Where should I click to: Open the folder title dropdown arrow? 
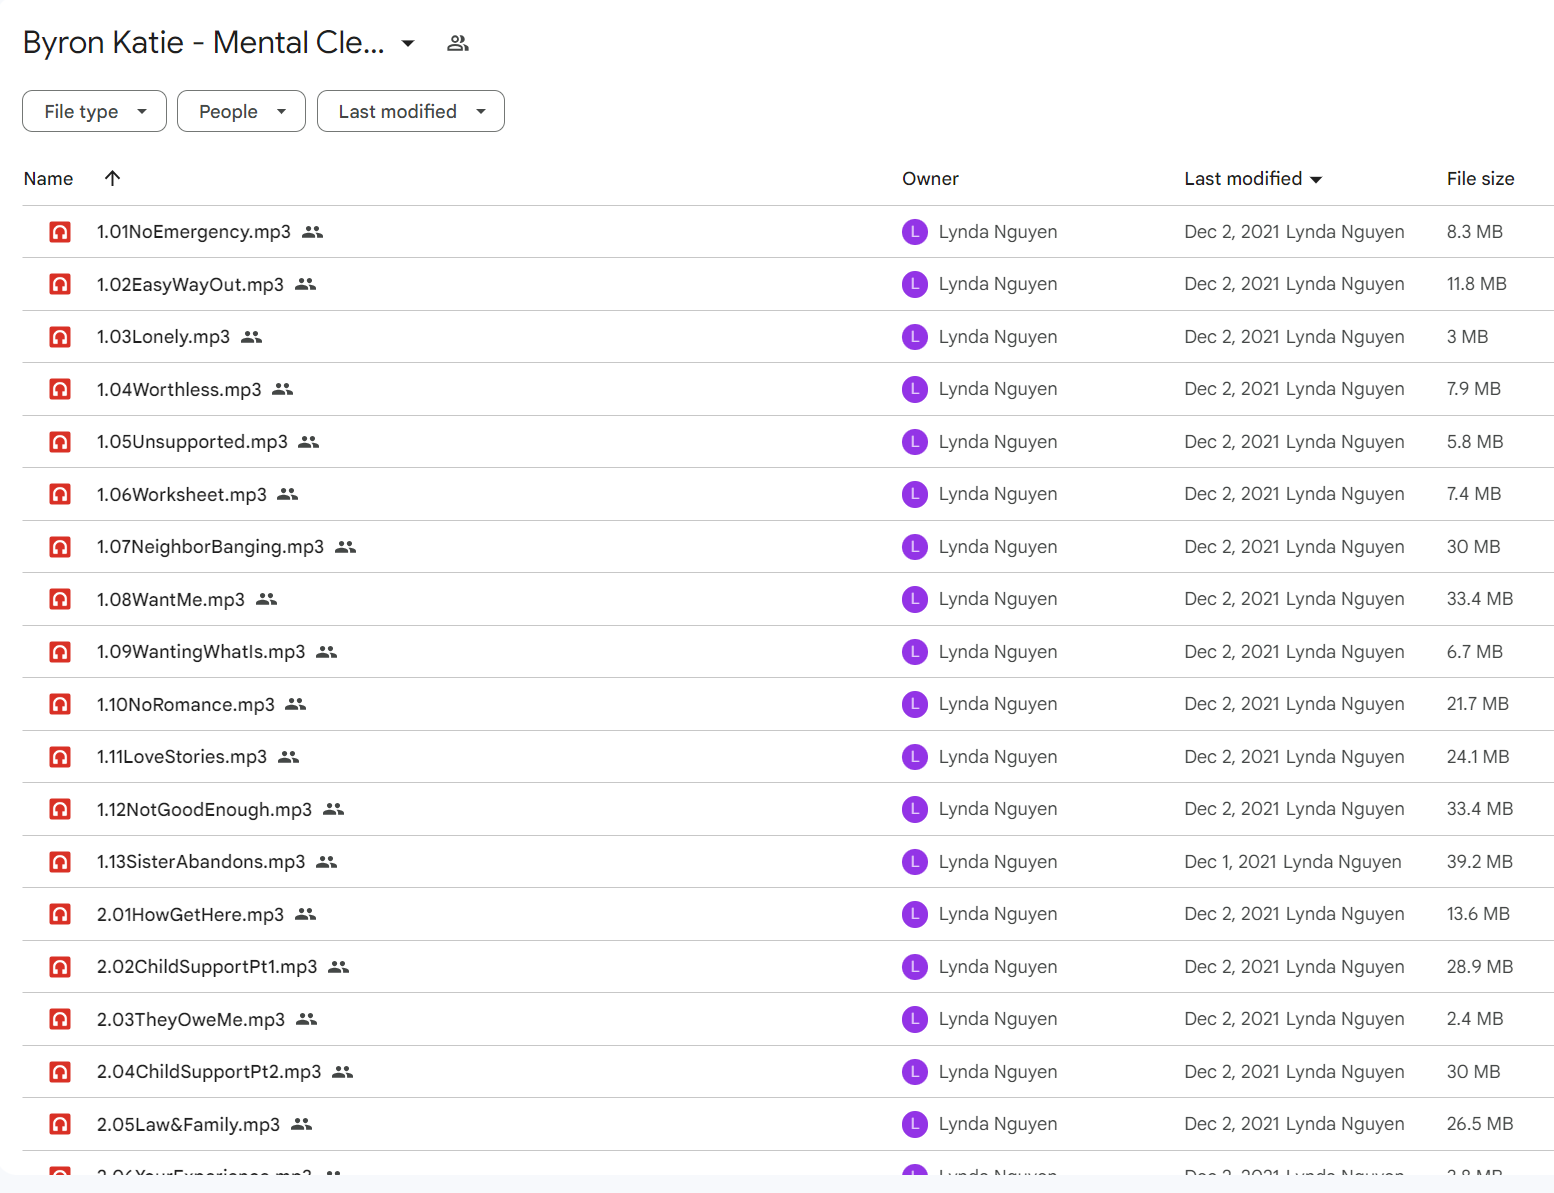pyautogui.click(x=408, y=43)
